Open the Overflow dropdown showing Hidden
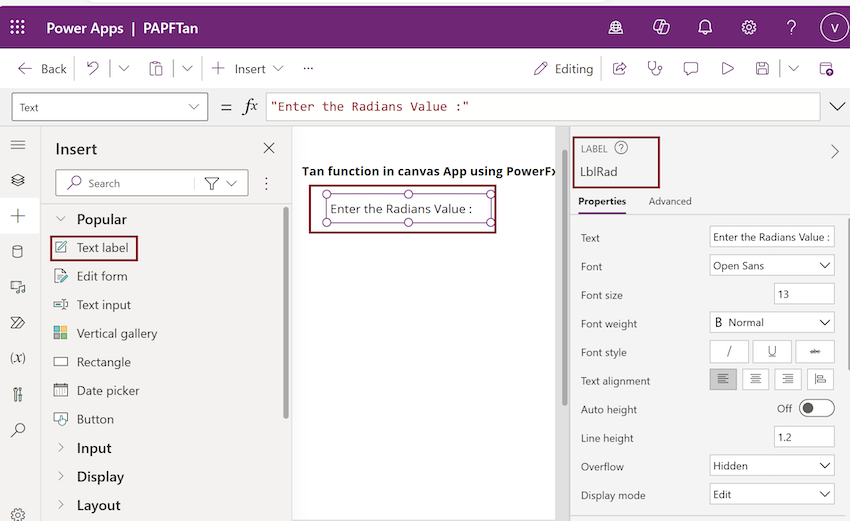This screenshot has height=521, width=850. (x=771, y=466)
